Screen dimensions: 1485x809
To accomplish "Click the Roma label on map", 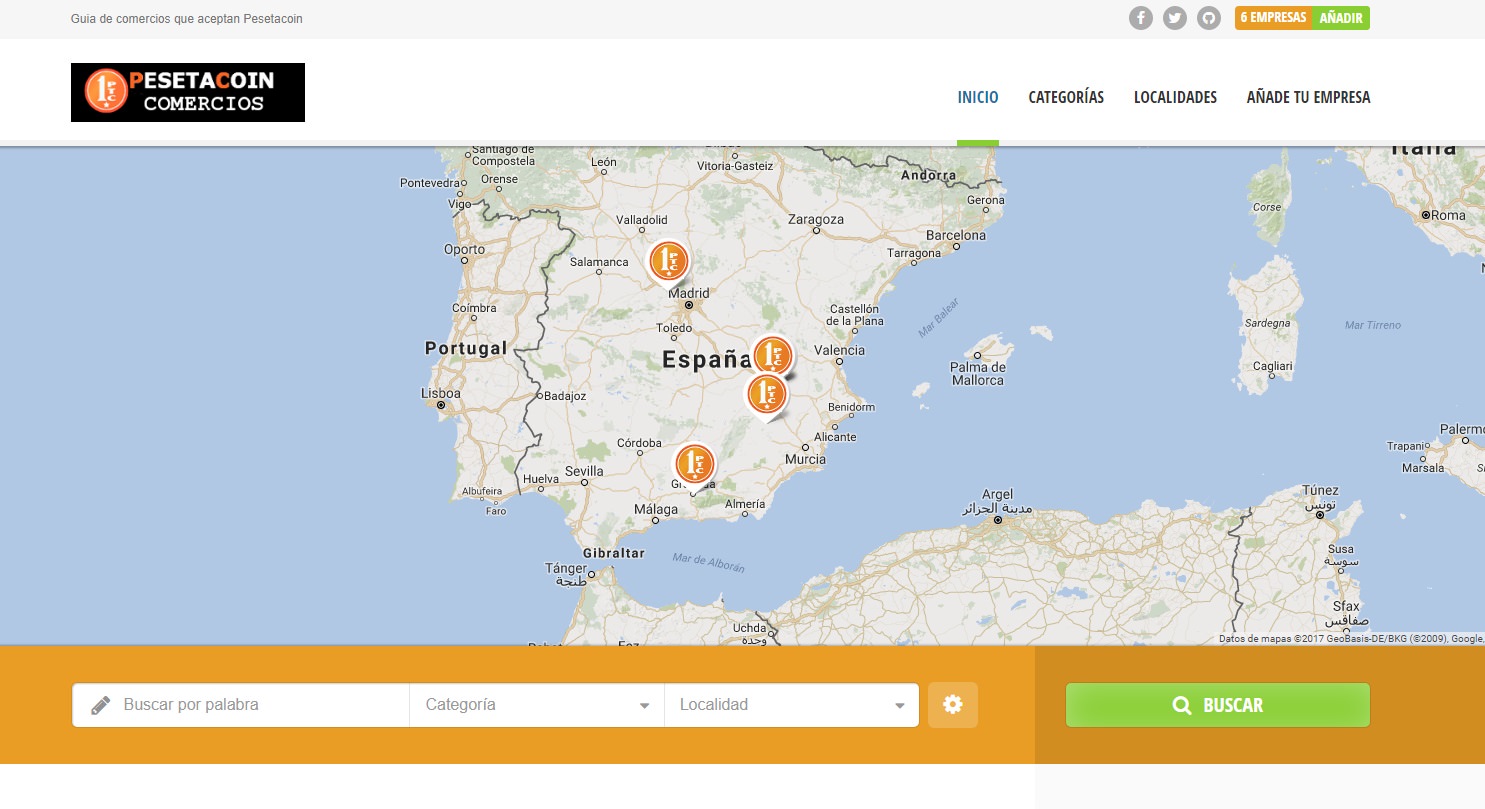I will click(1448, 215).
